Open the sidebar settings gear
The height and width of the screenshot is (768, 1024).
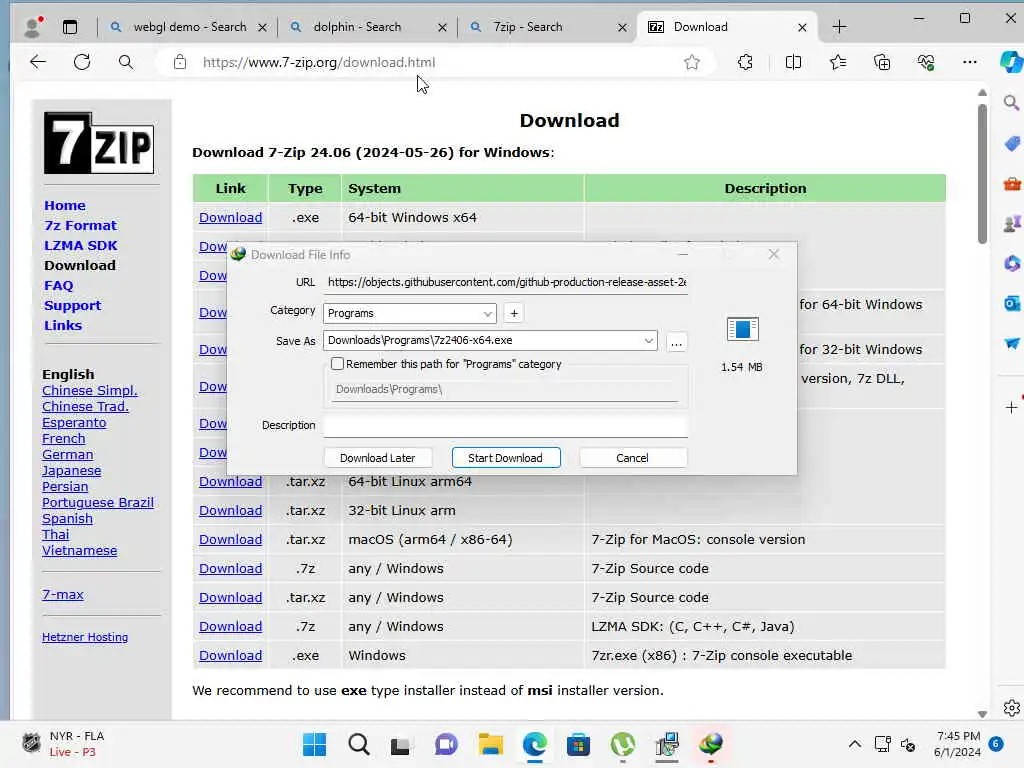[x=1012, y=708]
